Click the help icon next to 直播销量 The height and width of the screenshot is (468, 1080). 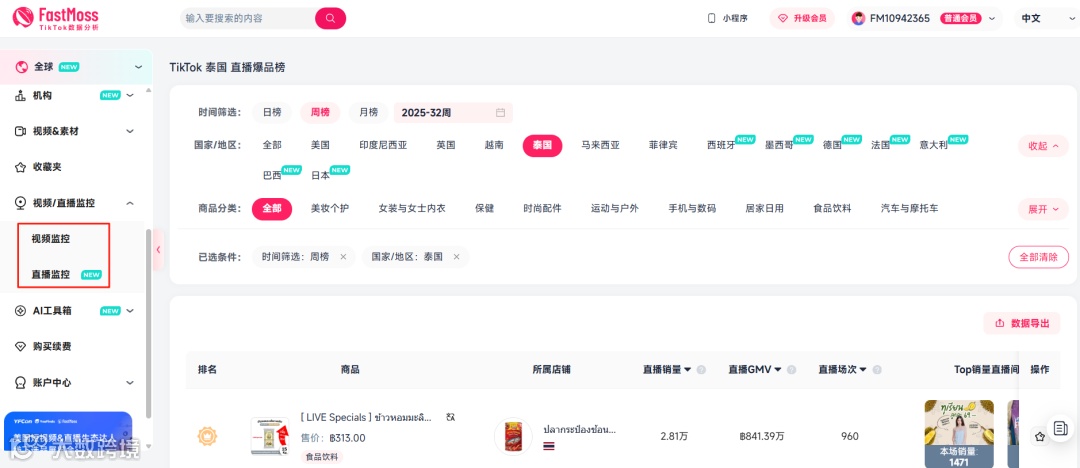[701, 370]
